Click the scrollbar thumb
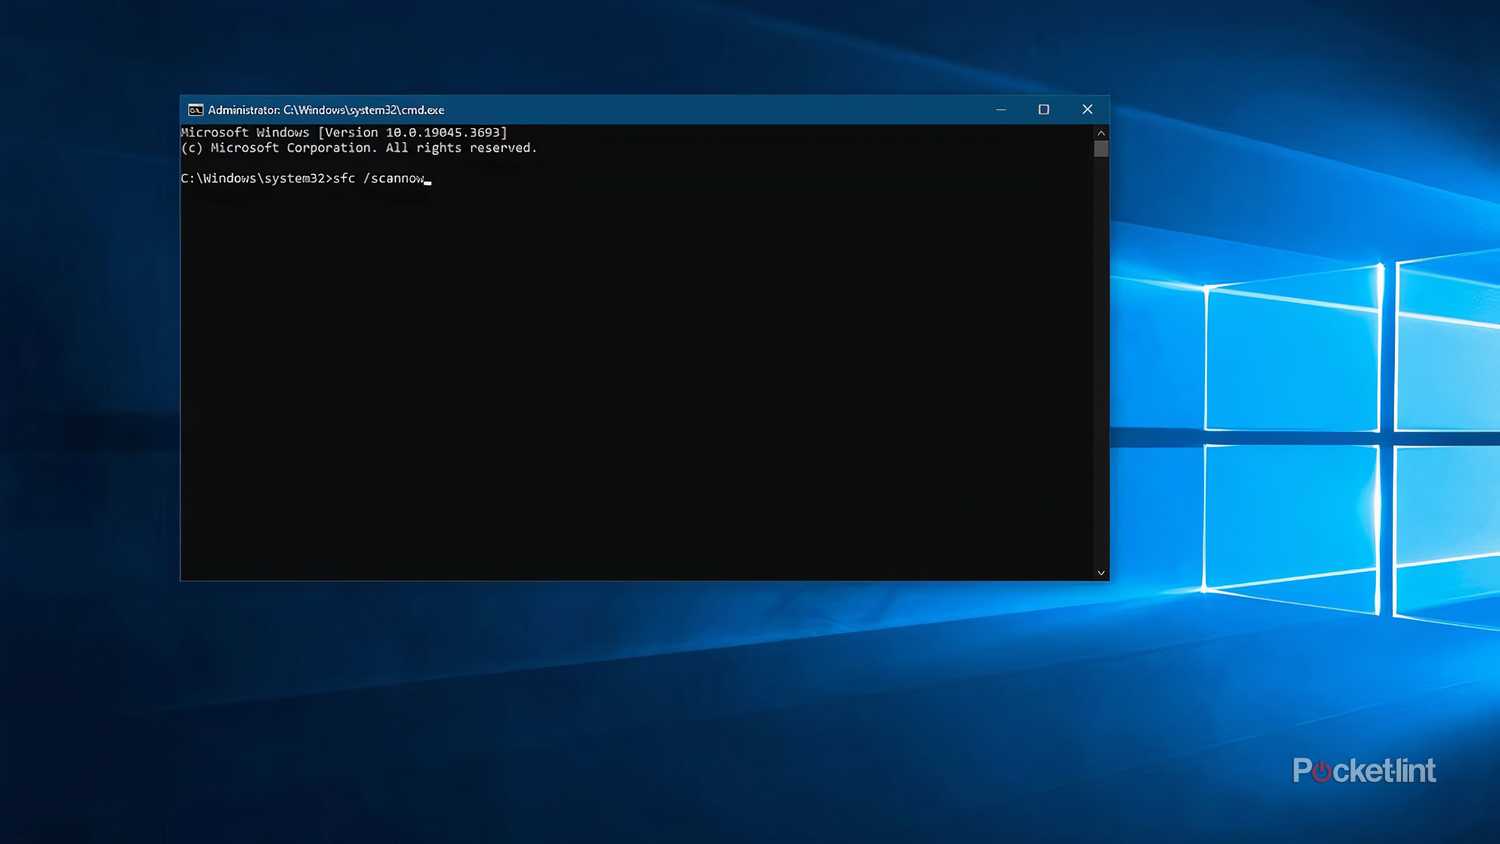This screenshot has width=1500, height=844. (x=1100, y=148)
